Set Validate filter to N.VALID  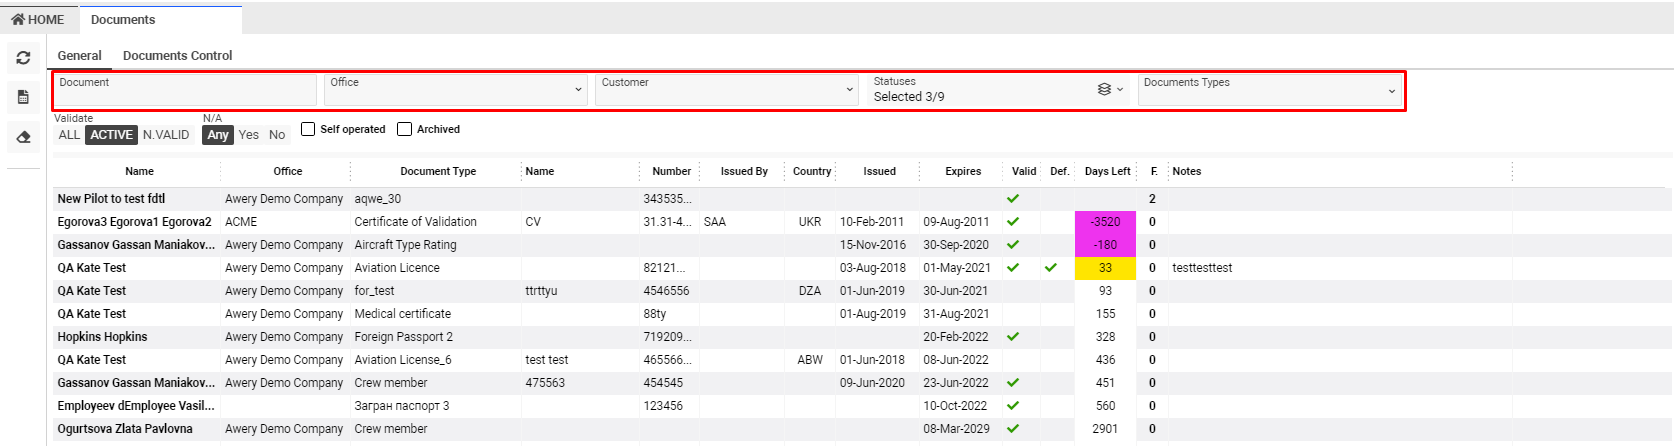point(166,135)
